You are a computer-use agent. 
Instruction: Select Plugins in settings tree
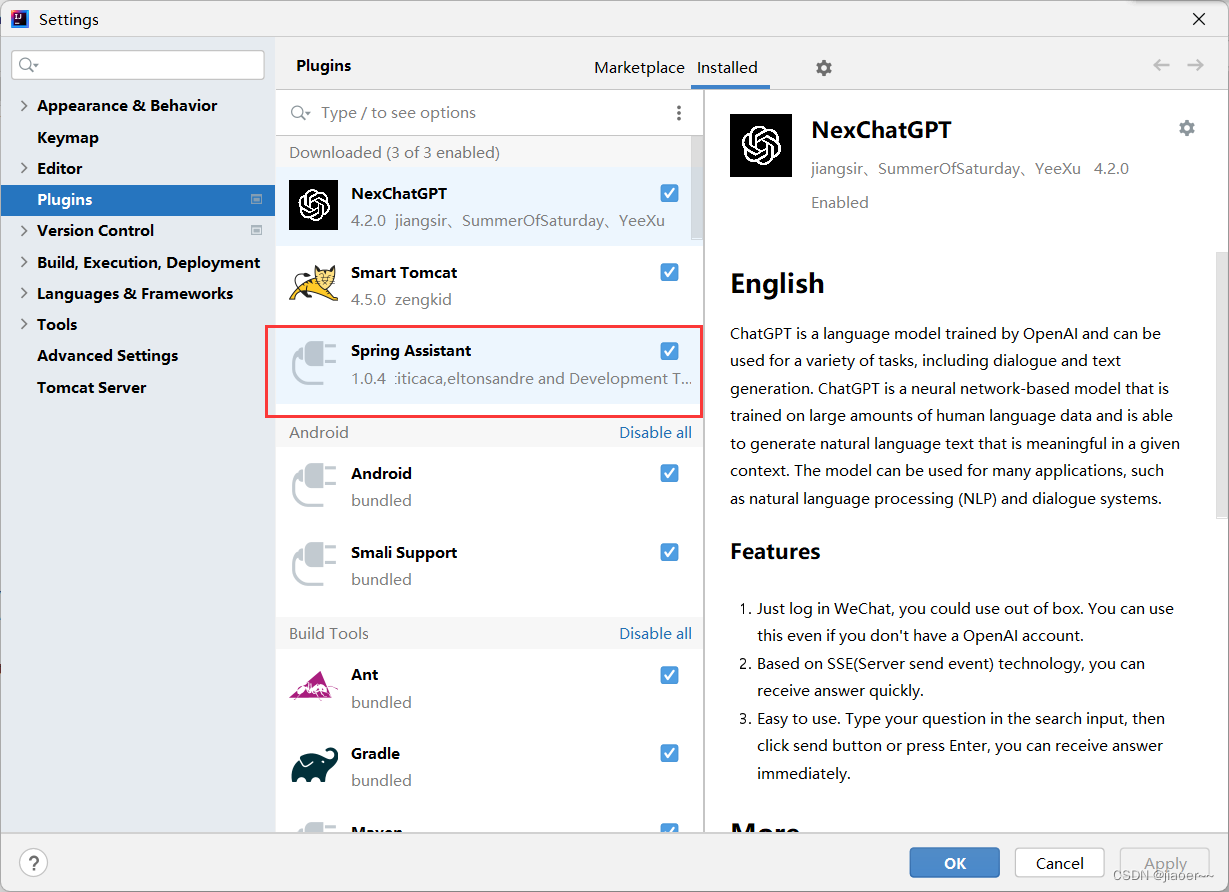point(138,199)
